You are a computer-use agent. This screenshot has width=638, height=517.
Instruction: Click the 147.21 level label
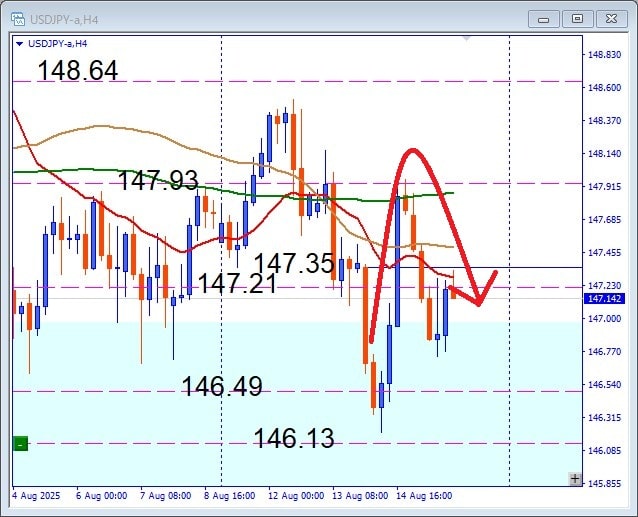237,283
